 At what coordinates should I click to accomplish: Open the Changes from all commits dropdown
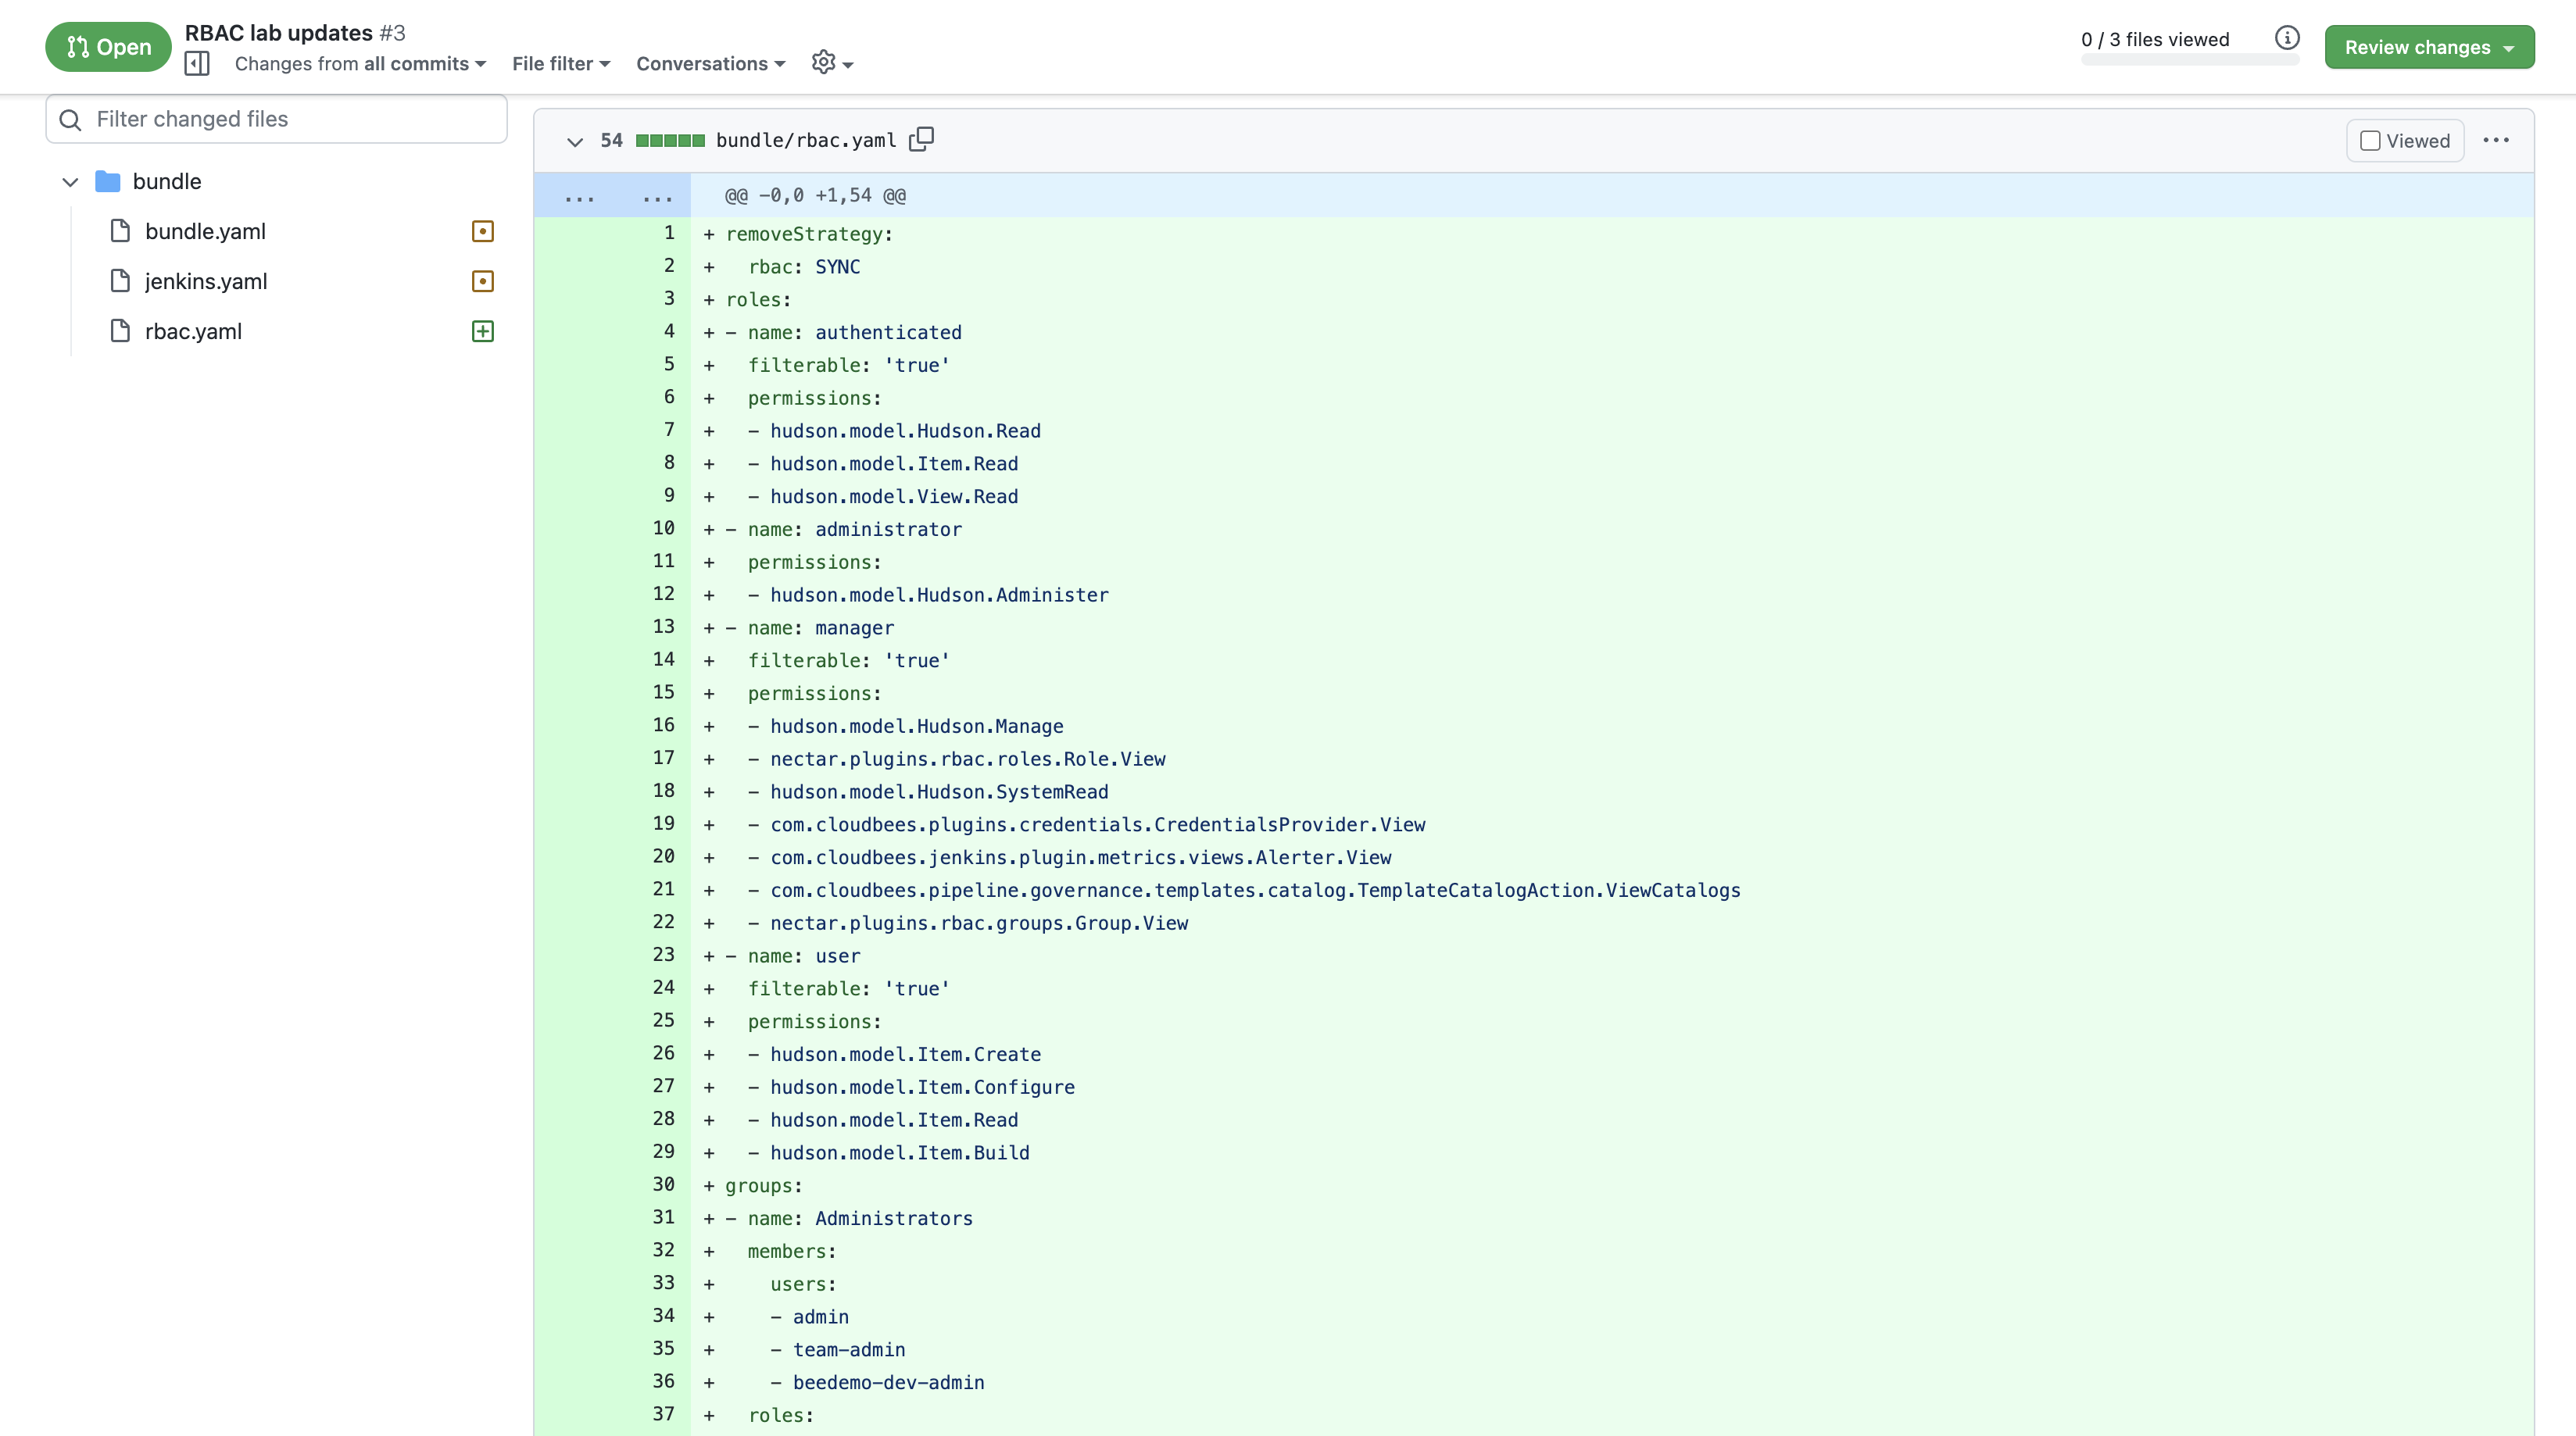pos(360,63)
